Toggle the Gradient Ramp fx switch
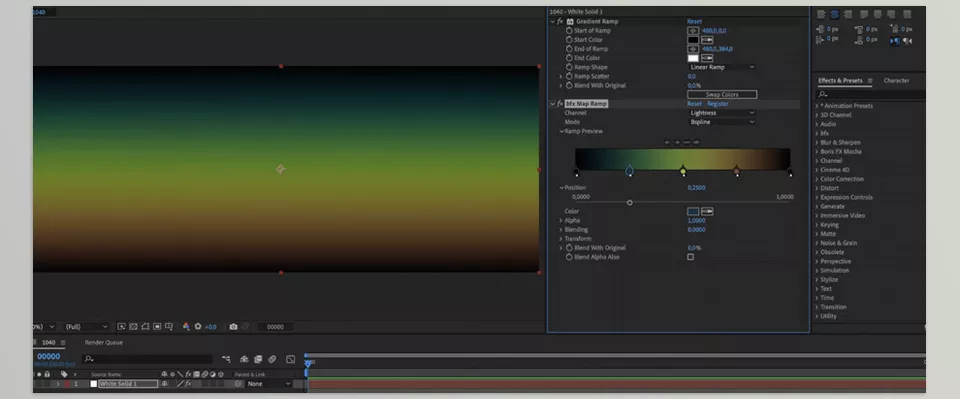Viewport: 960px width, 399px height. click(x=560, y=21)
